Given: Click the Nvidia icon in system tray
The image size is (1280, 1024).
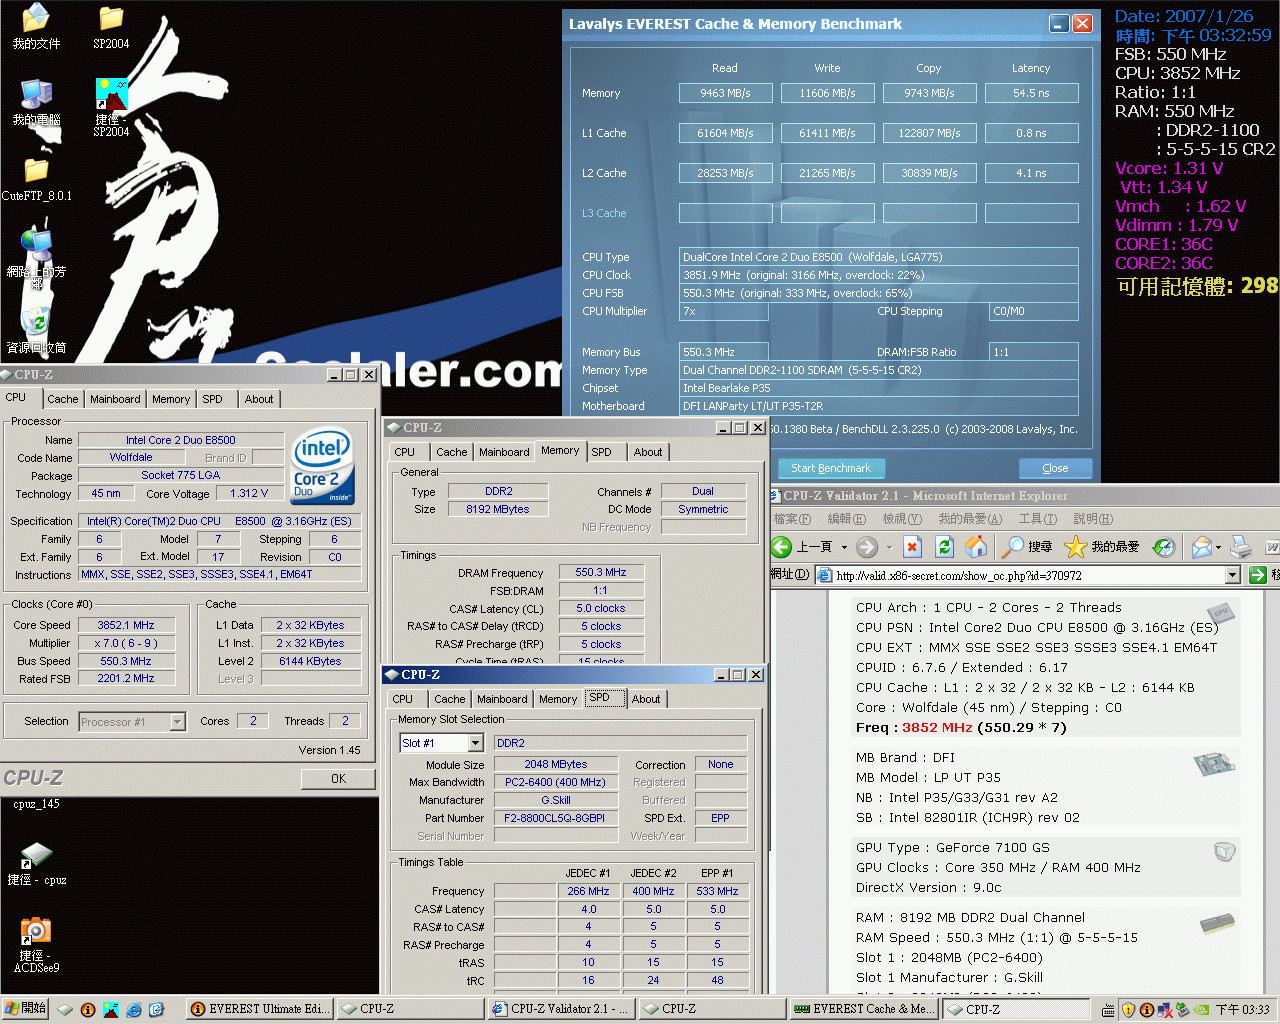Looking at the screenshot, I should [x=1202, y=1010].
